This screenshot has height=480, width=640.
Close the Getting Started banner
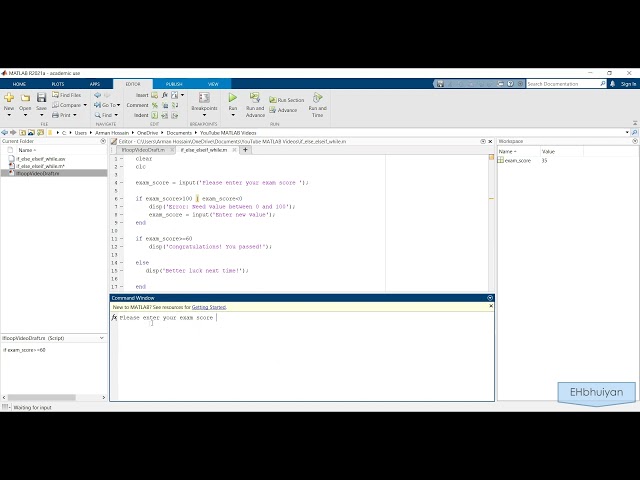coord(491,306)
